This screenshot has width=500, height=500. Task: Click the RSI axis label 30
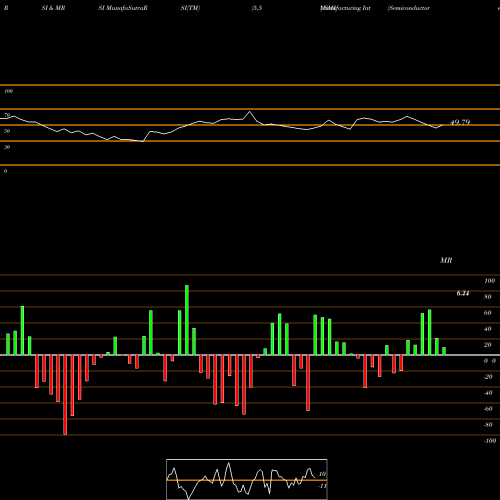coord(7,147)
